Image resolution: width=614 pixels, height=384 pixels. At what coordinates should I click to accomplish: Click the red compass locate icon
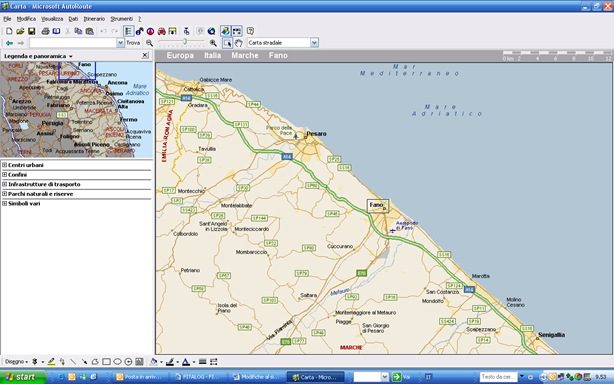pos(150,31)
